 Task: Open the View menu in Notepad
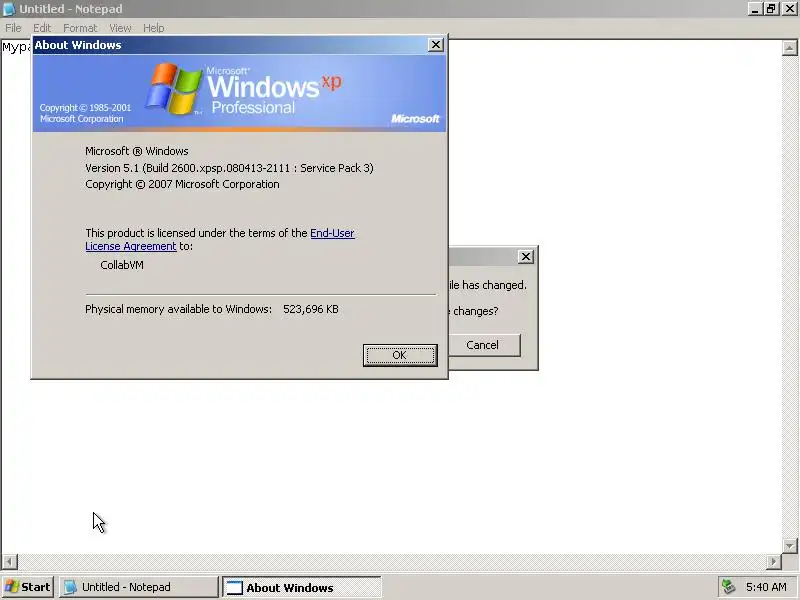coord(120,28)
